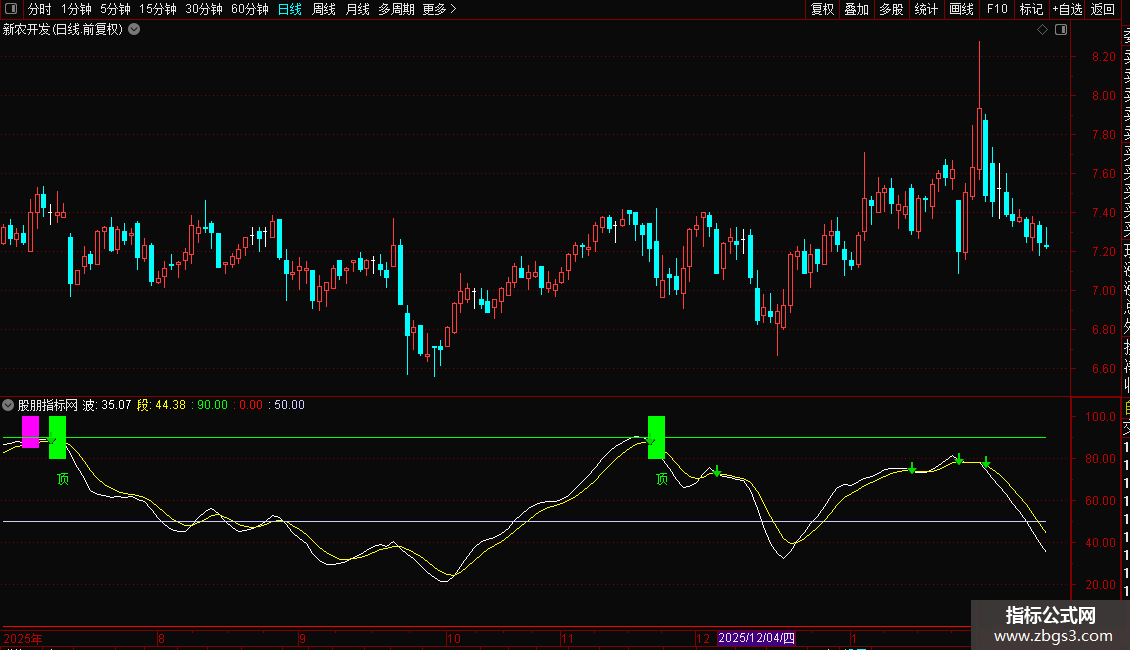Add stock with +自选 button
The width and height of the screenshot is (1130, 650).
[1067, 9]
